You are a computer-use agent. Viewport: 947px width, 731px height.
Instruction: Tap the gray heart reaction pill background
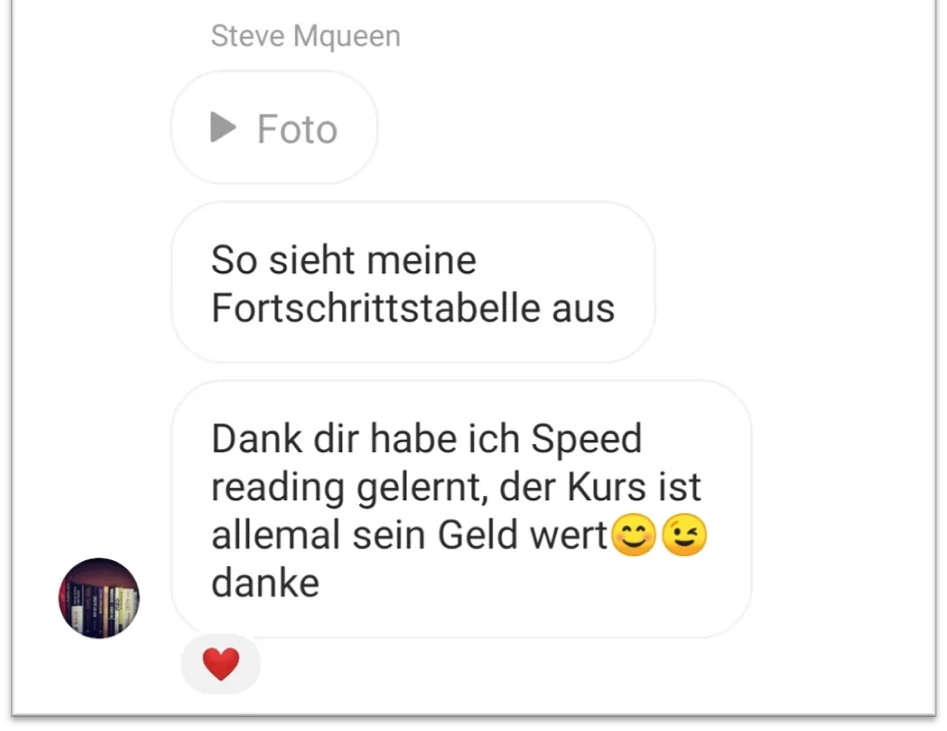coord(220,664)
